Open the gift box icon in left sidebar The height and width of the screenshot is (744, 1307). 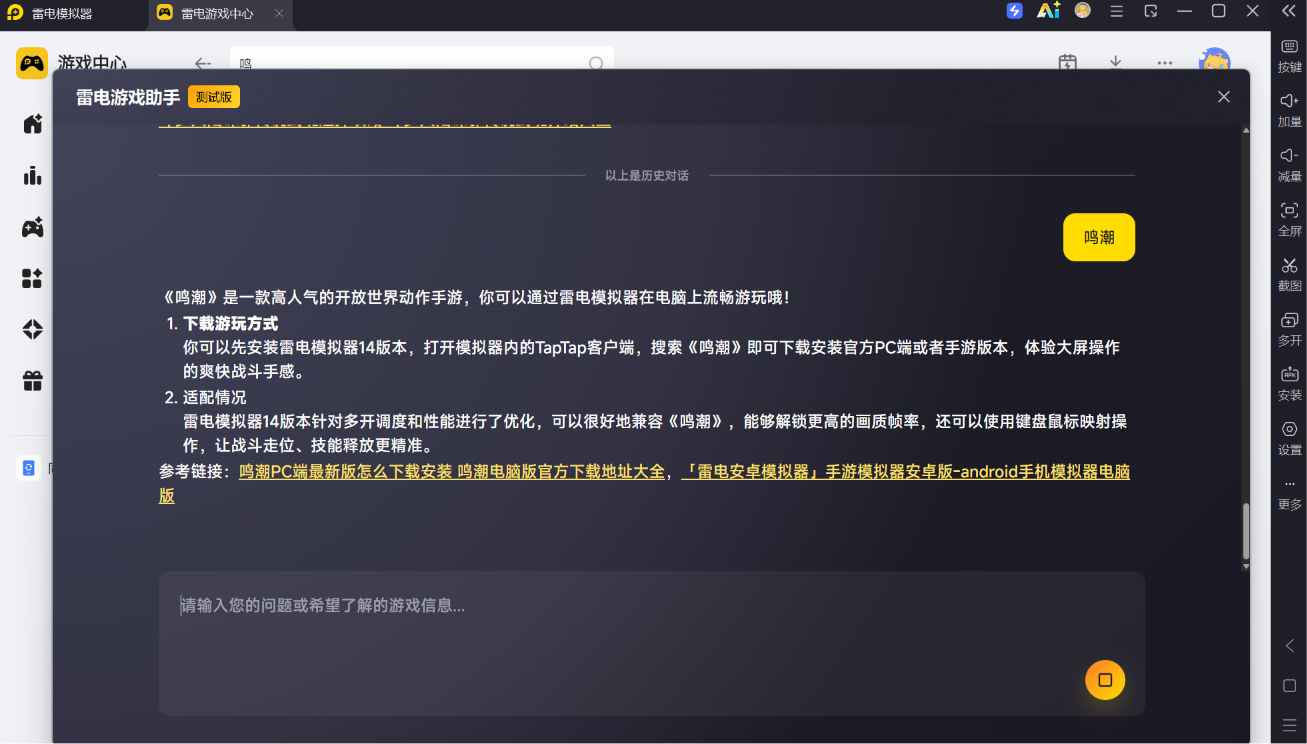click(x=33, y=381)
